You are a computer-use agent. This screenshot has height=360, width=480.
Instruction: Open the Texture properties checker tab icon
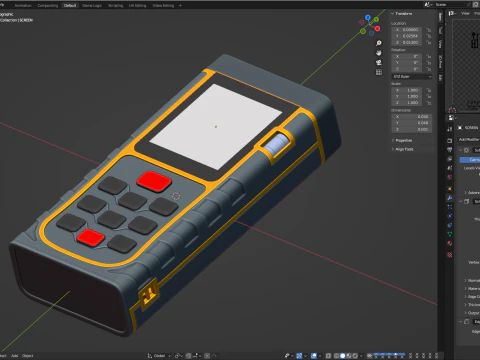(450, 255)
